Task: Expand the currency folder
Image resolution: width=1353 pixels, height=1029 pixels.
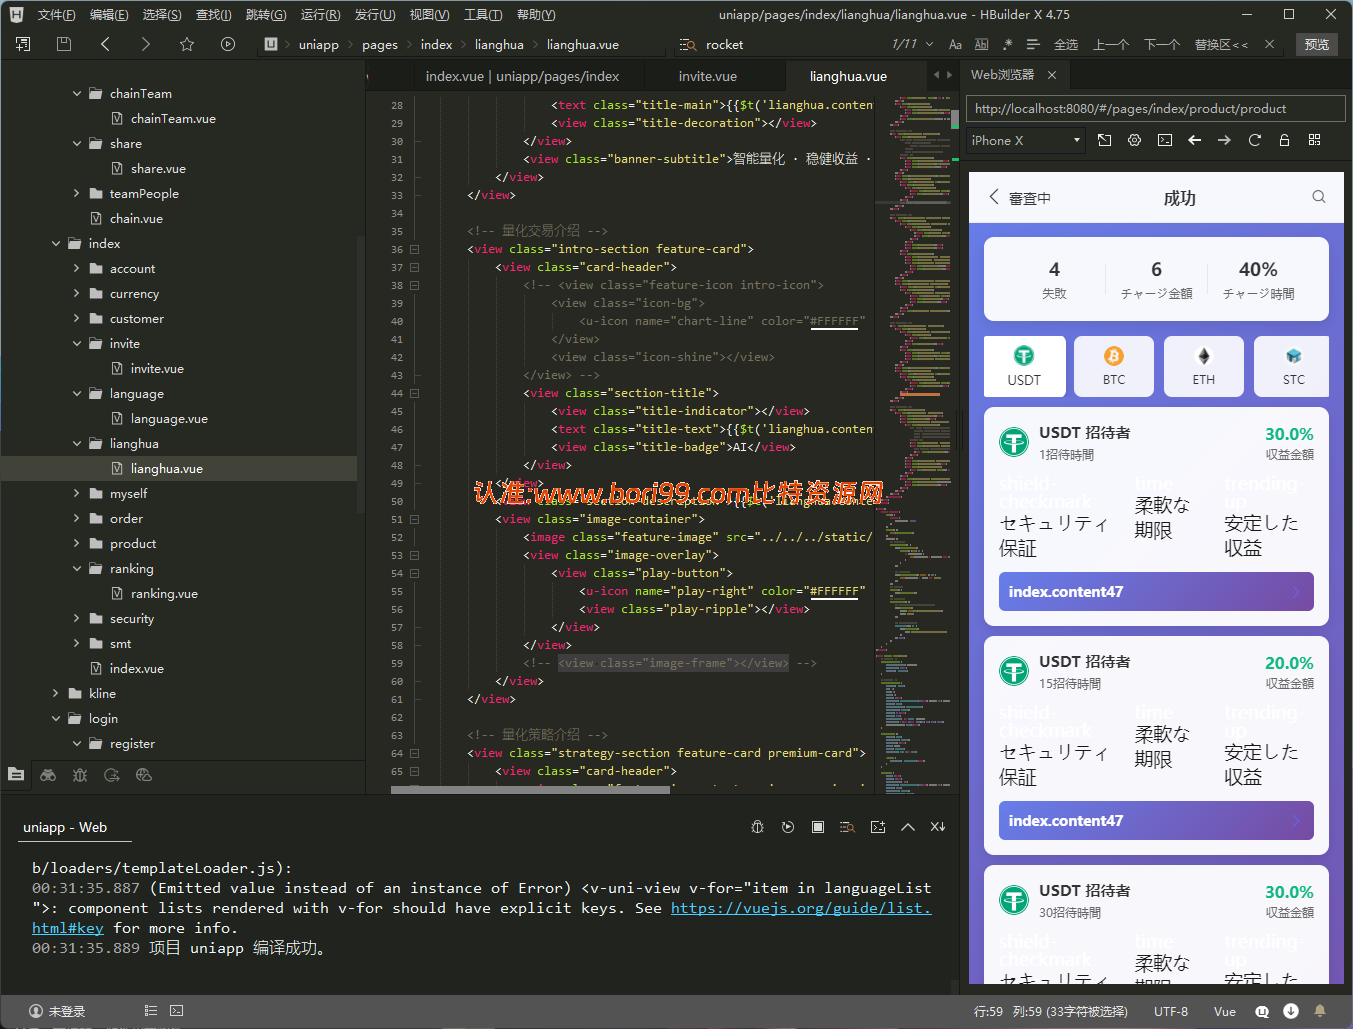Action: (77, 293)
